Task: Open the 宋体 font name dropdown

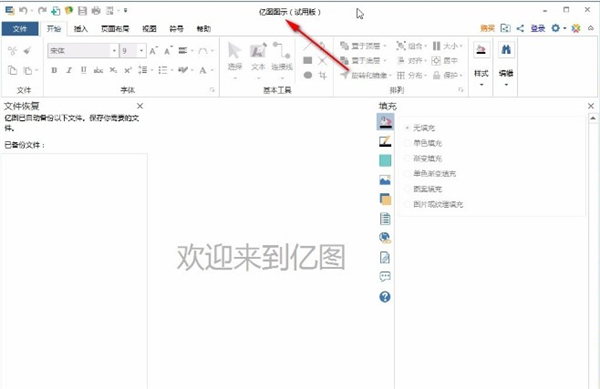Action: (x=114, y=50)
